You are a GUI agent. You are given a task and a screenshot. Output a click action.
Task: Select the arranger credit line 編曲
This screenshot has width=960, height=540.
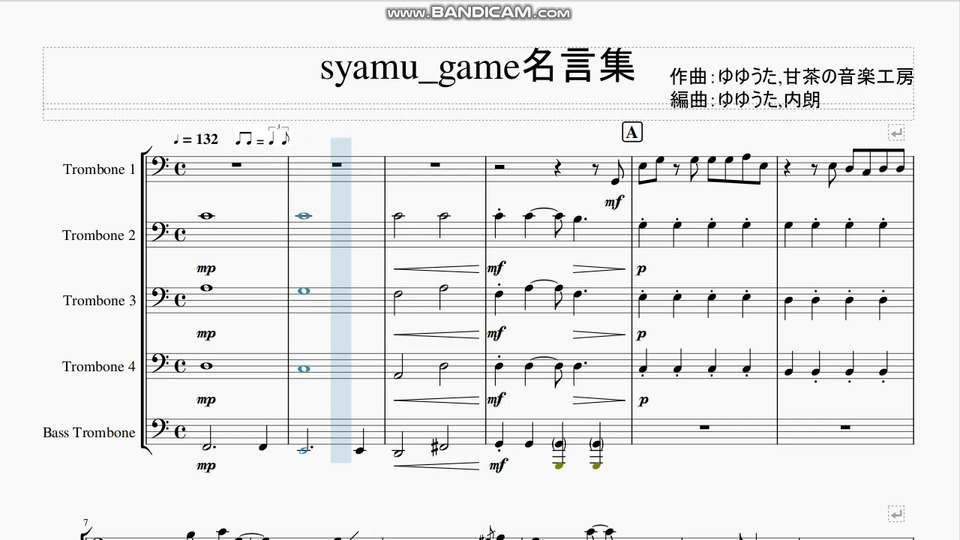745,99
